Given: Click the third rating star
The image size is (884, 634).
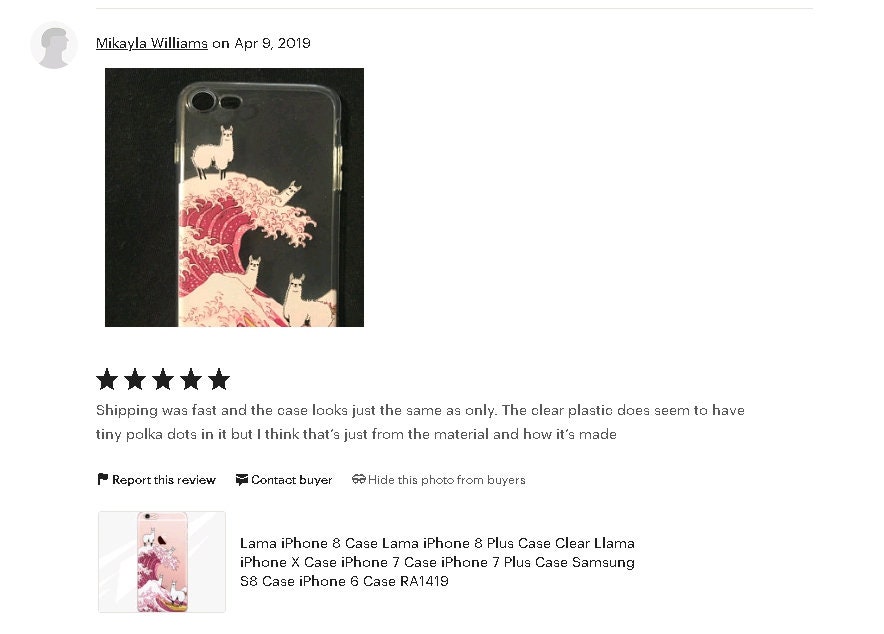Looking at the screenshot, I should point(163,379).
